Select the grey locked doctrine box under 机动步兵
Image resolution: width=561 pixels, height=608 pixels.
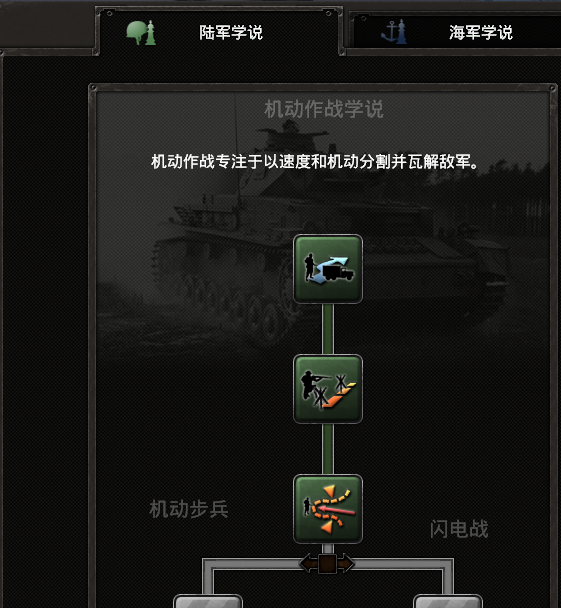click(208, 601)
